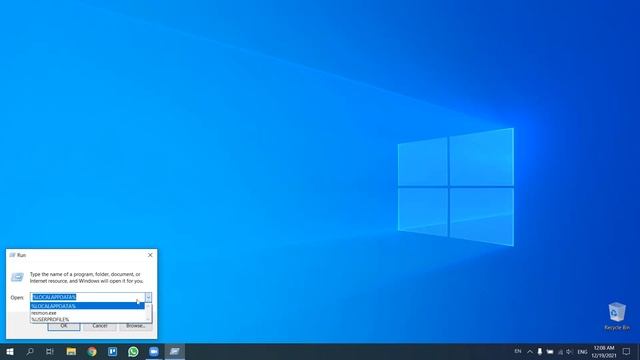The height and width of the screenshot is (360, 640).
Task: Open the Windows Start menu
Action: click(10, 351)
